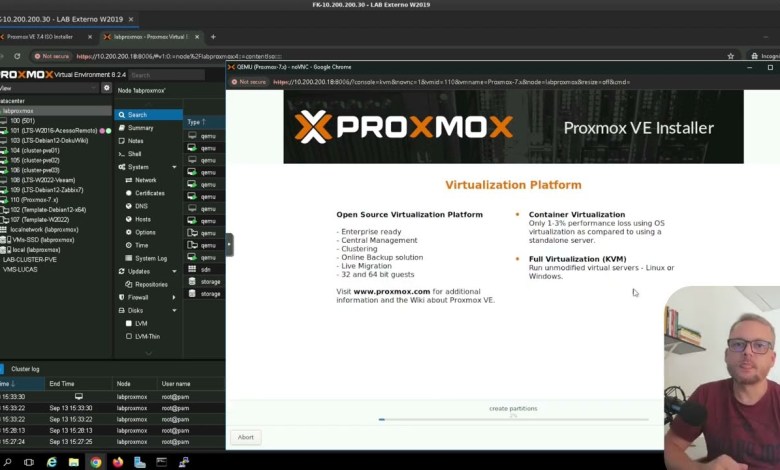Click the Hosts globe icon
Viewport: 780px width, 470px height.
click(x=128, y=219)
